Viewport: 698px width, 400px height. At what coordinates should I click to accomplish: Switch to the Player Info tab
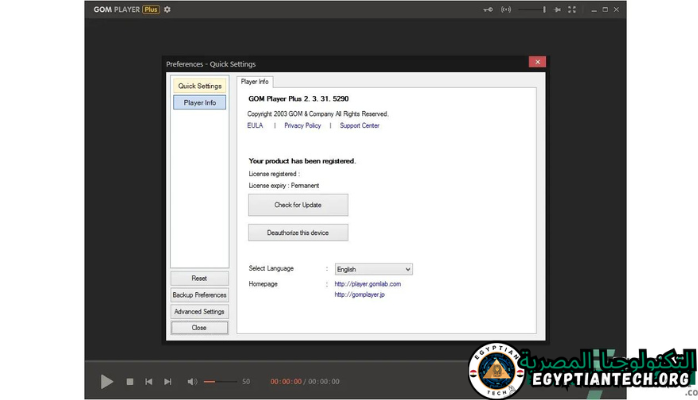click(254, 81)
